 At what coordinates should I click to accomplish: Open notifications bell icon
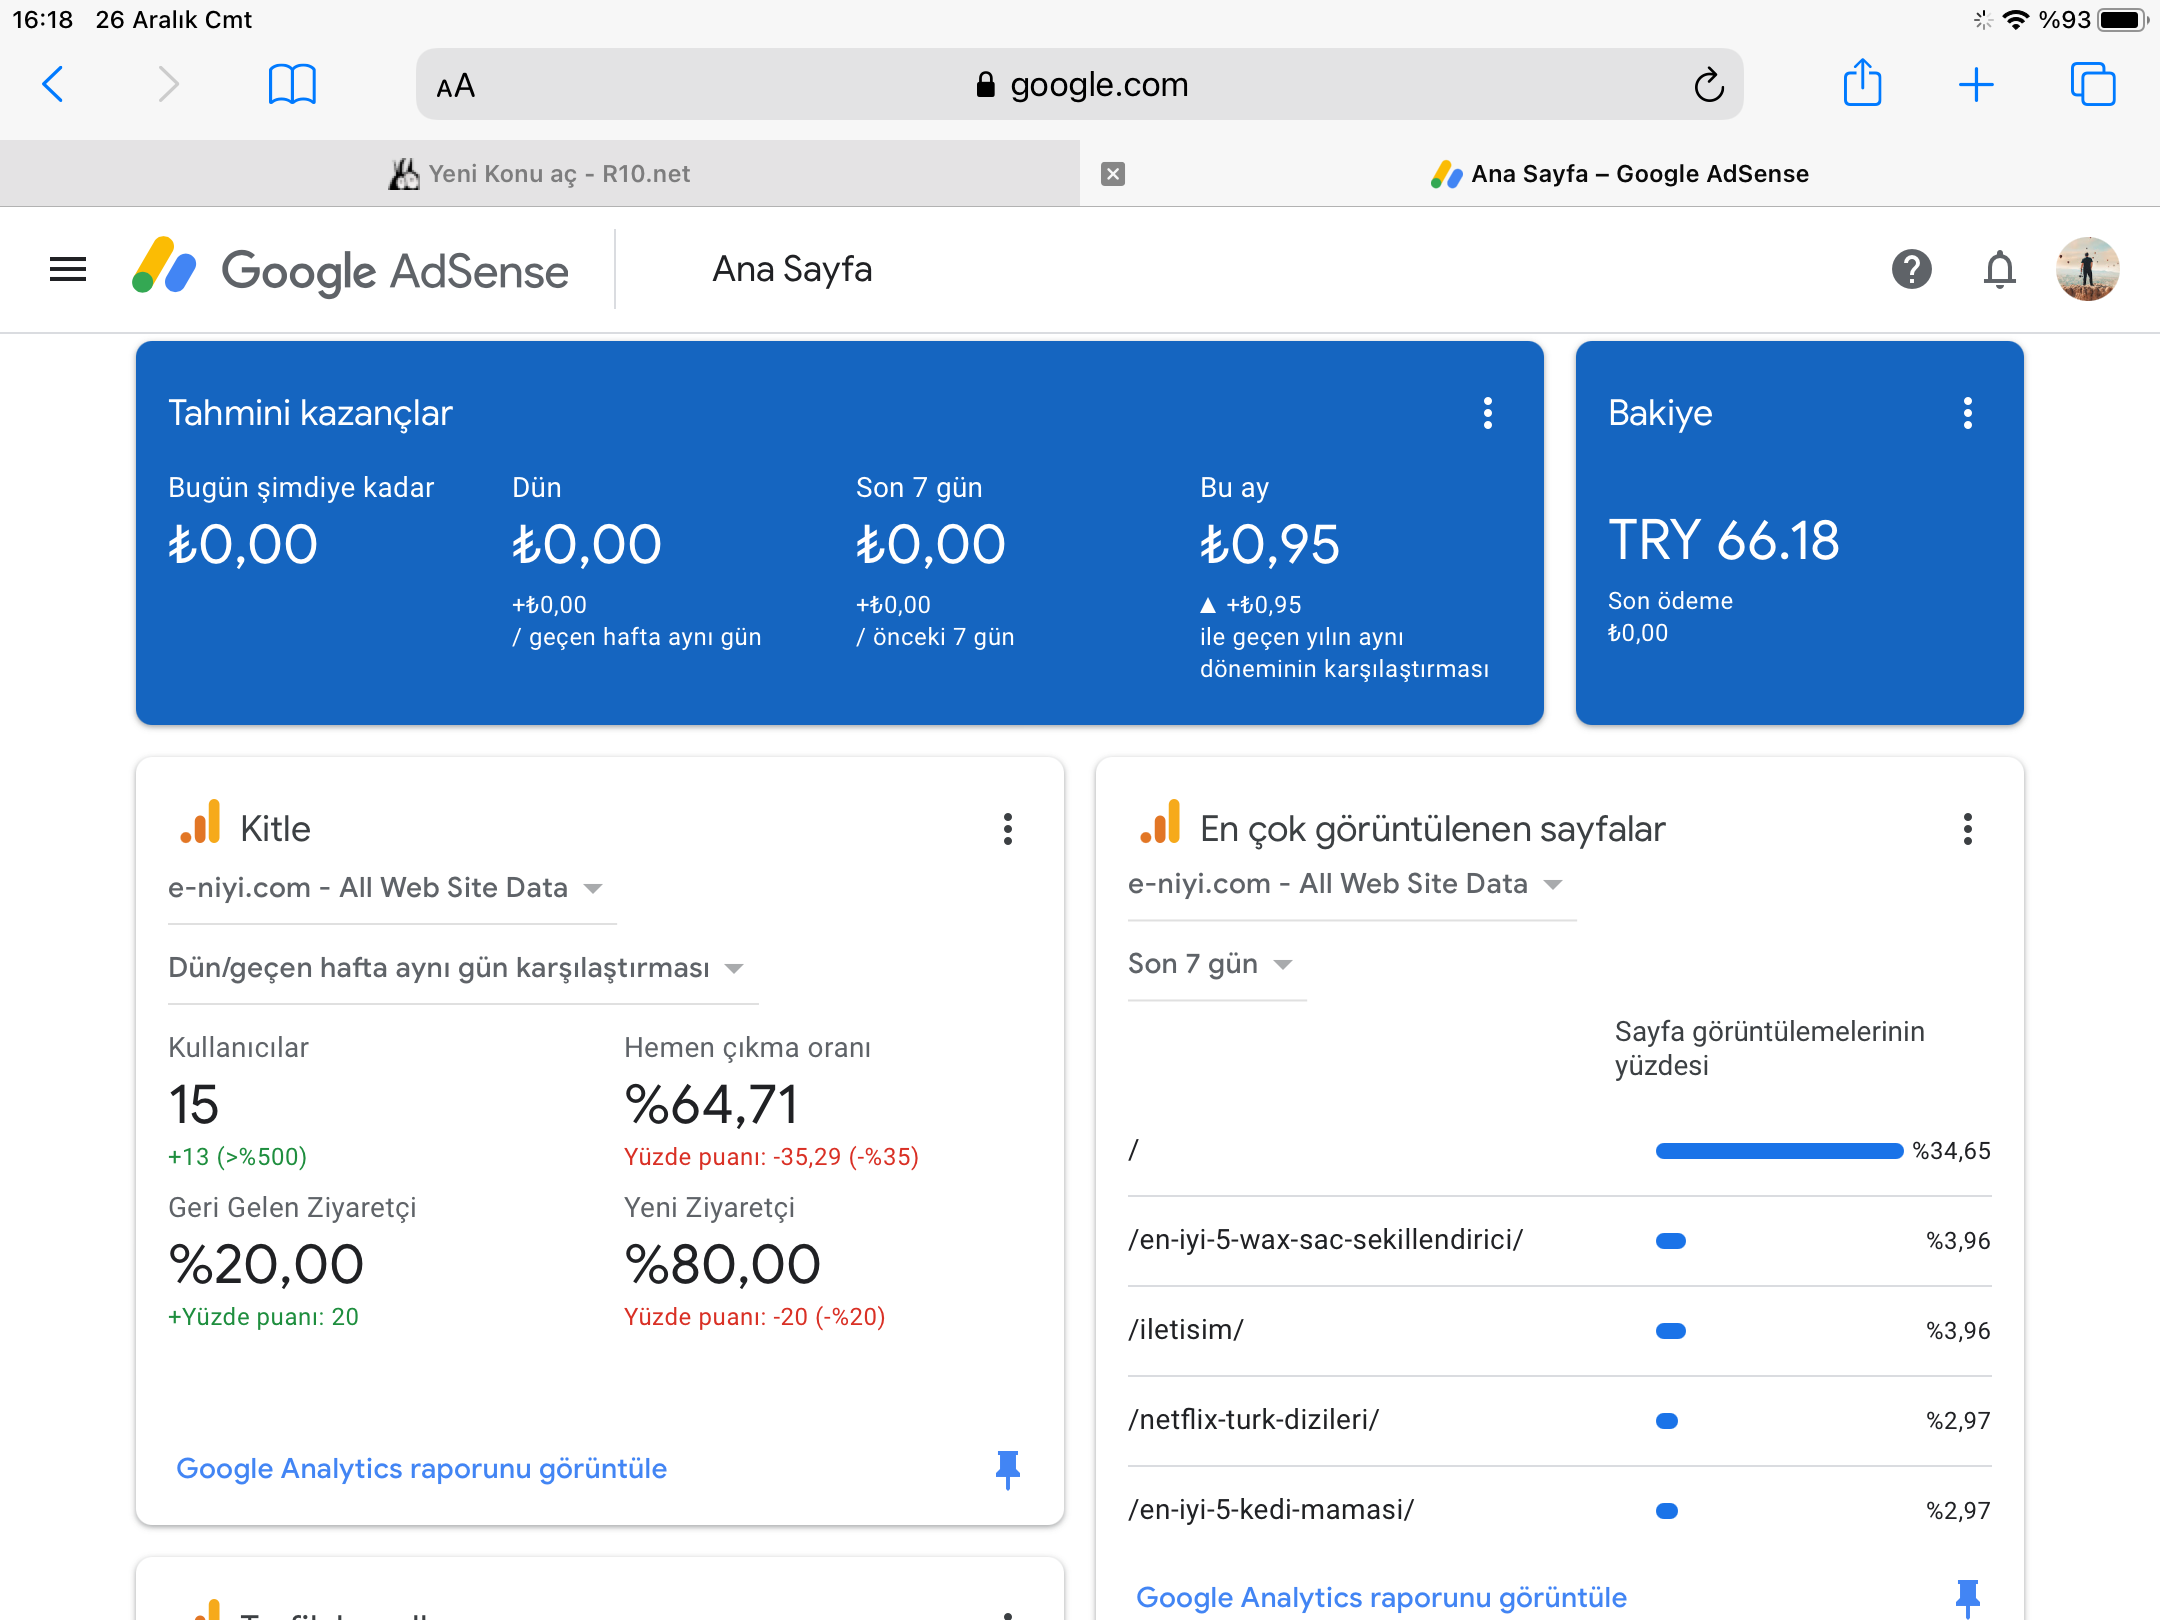(1999, 269)
